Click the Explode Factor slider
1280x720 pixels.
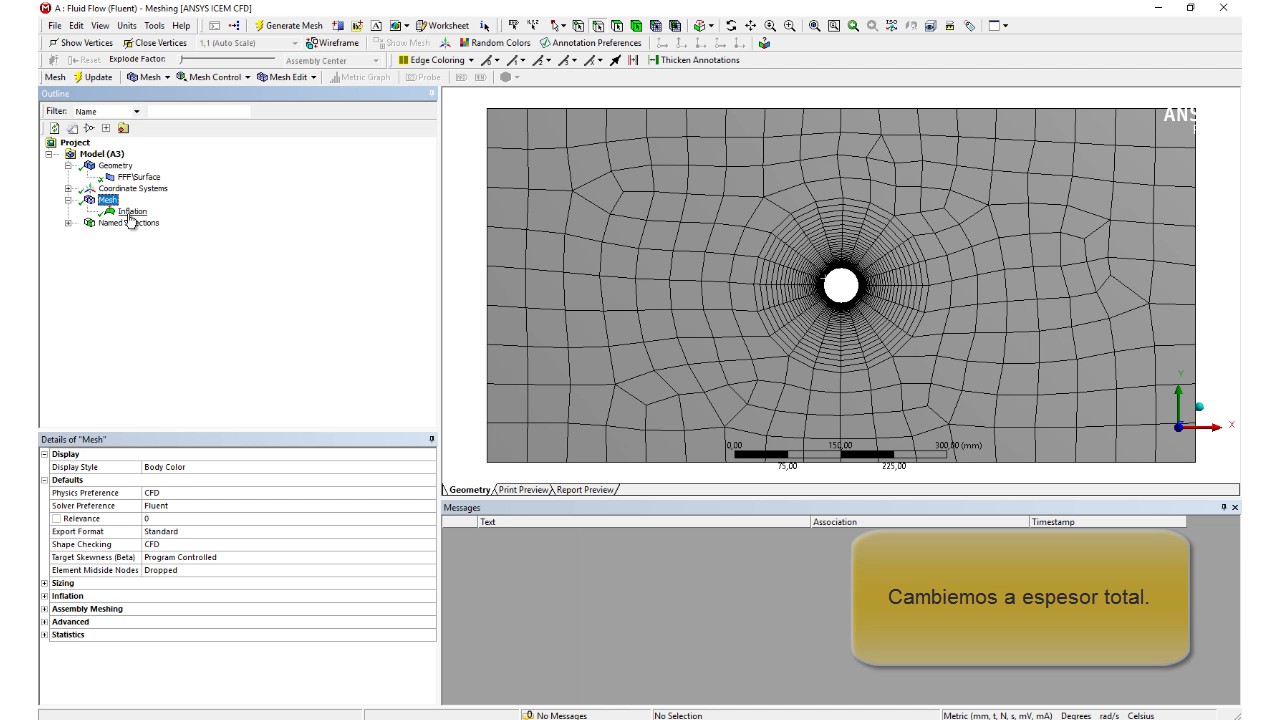pos(226,60)
